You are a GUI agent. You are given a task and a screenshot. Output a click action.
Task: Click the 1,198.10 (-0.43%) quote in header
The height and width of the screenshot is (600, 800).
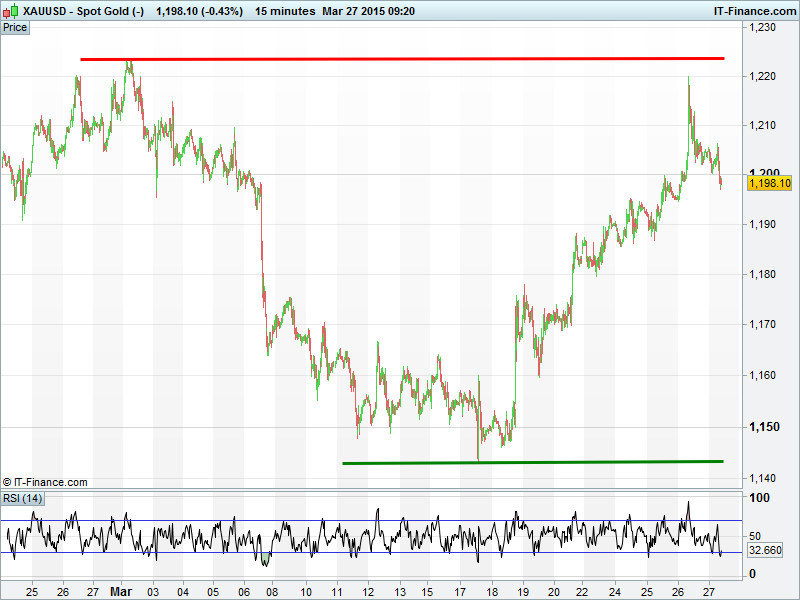click(x=199, y=10)
